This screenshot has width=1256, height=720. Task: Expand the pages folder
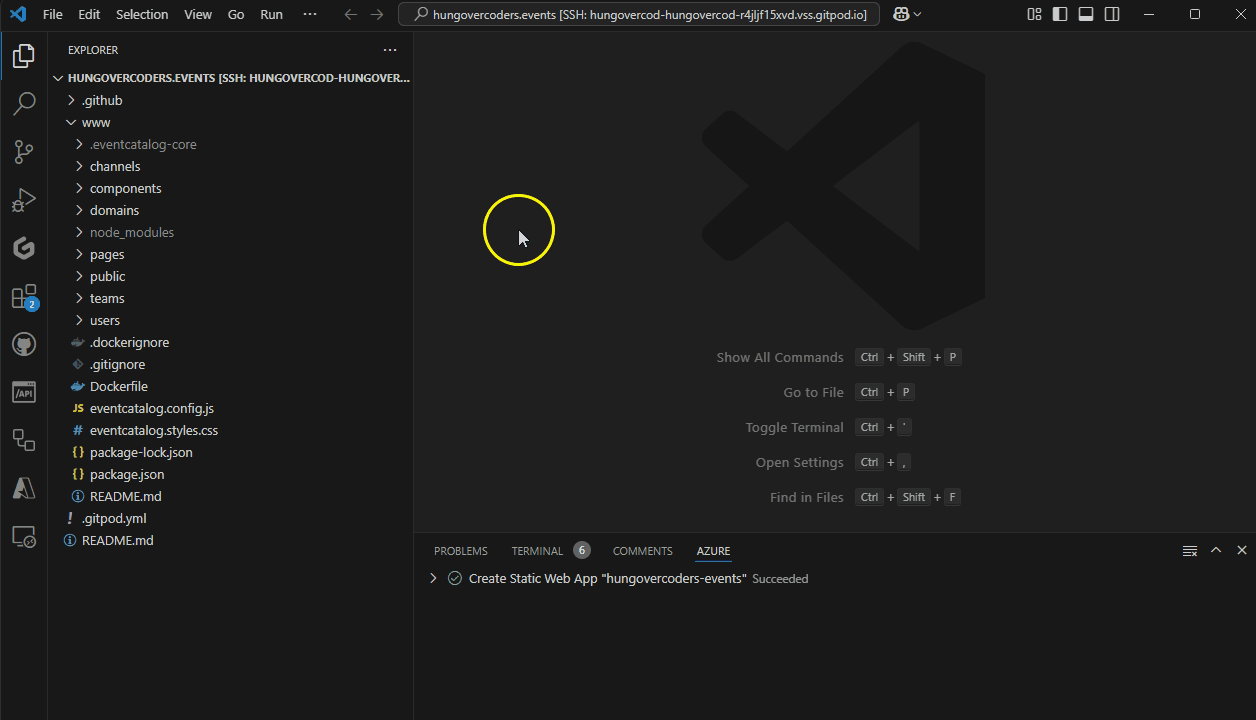tap(79, 254)
